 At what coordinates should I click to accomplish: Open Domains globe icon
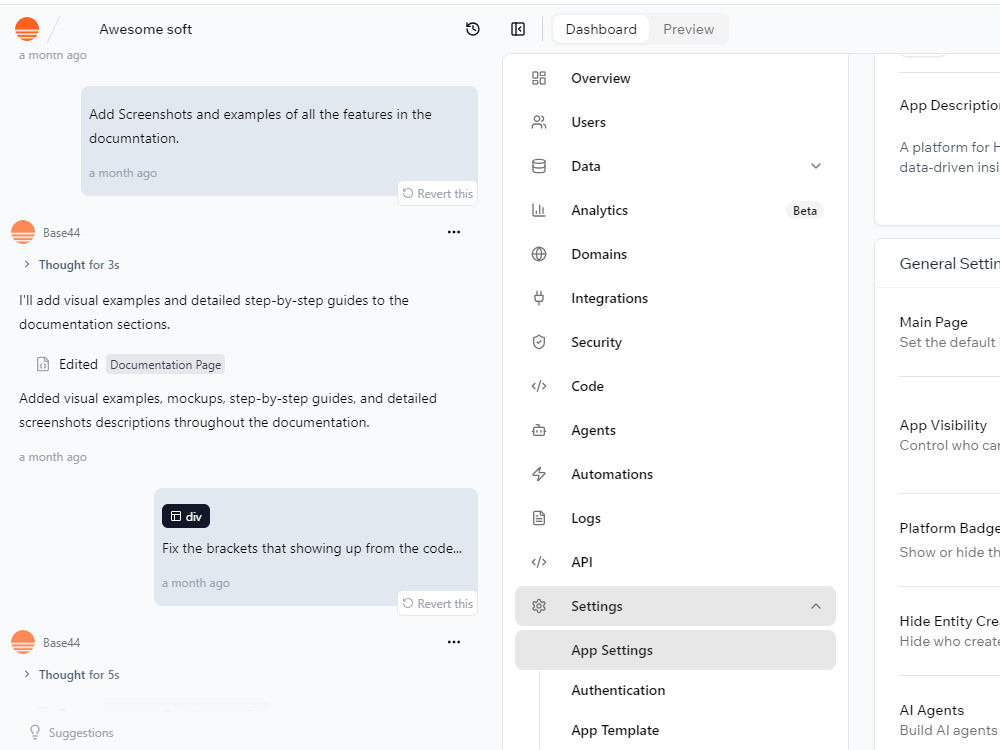click(x=539, y=254)
